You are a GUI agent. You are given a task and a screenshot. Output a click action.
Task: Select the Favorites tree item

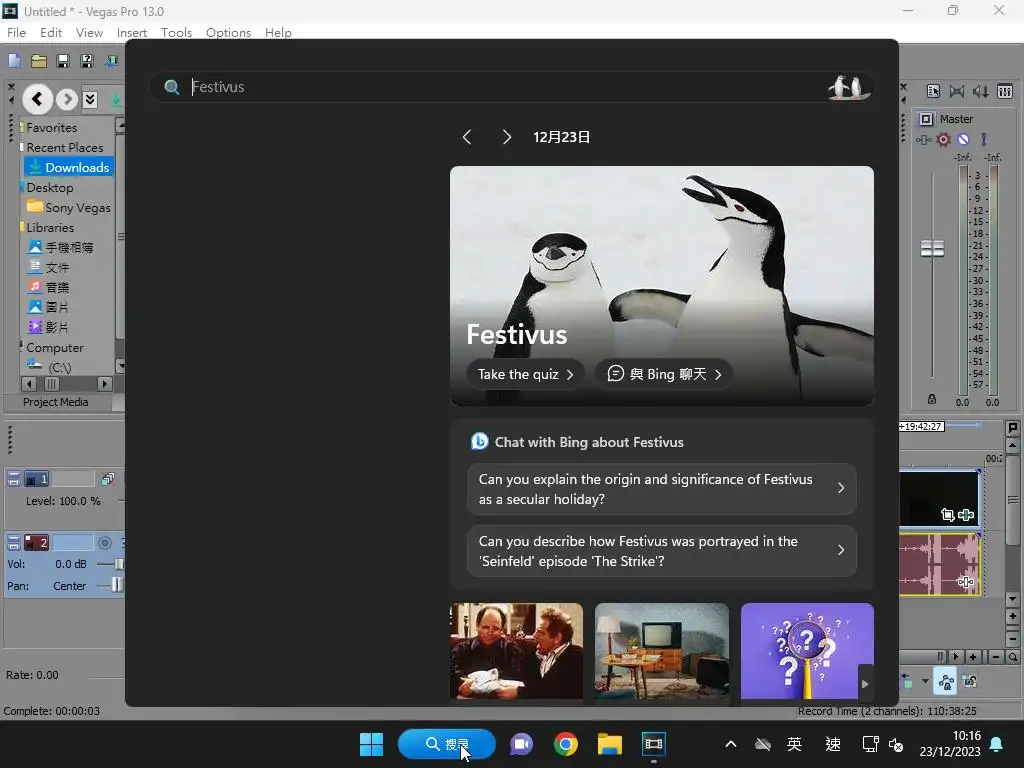[x=52, y=127]
